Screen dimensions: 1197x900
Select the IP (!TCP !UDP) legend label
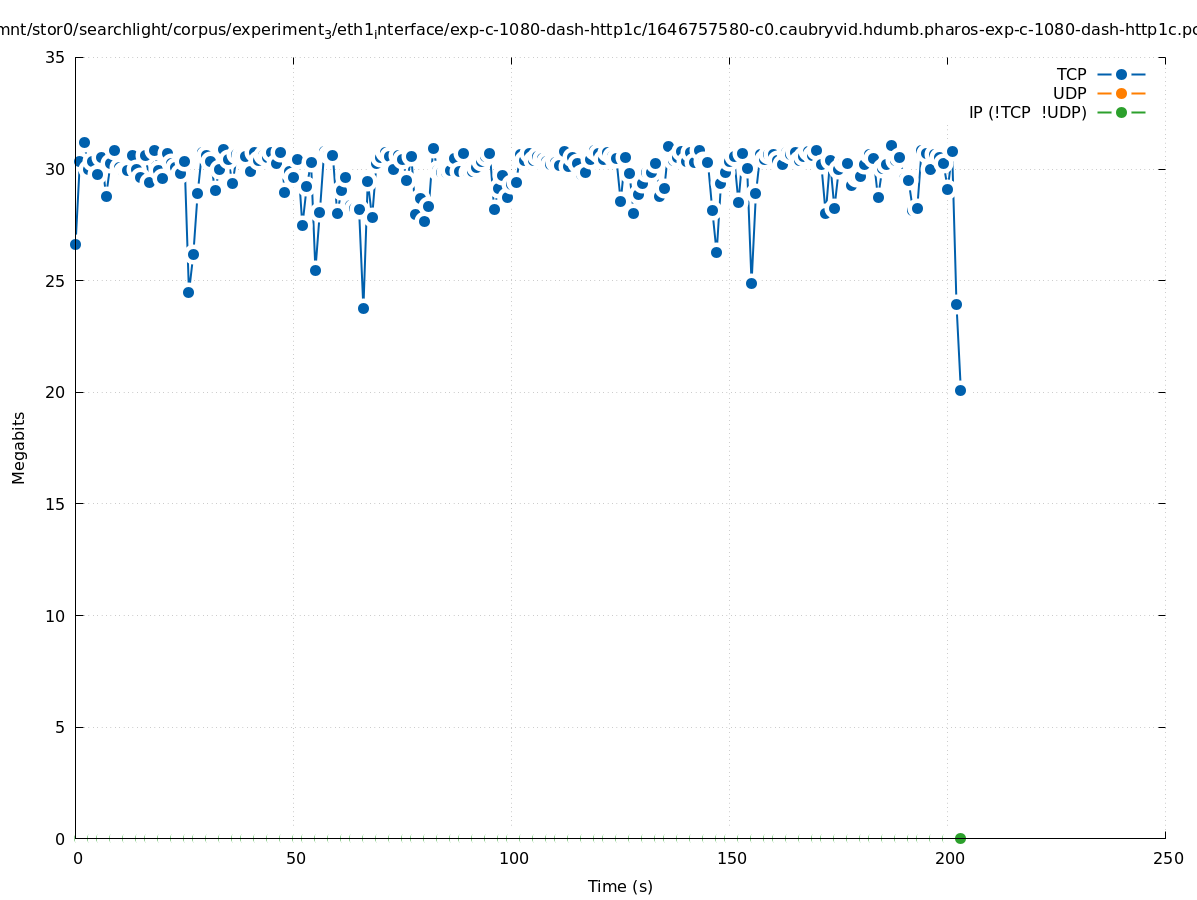(1027, 112)
